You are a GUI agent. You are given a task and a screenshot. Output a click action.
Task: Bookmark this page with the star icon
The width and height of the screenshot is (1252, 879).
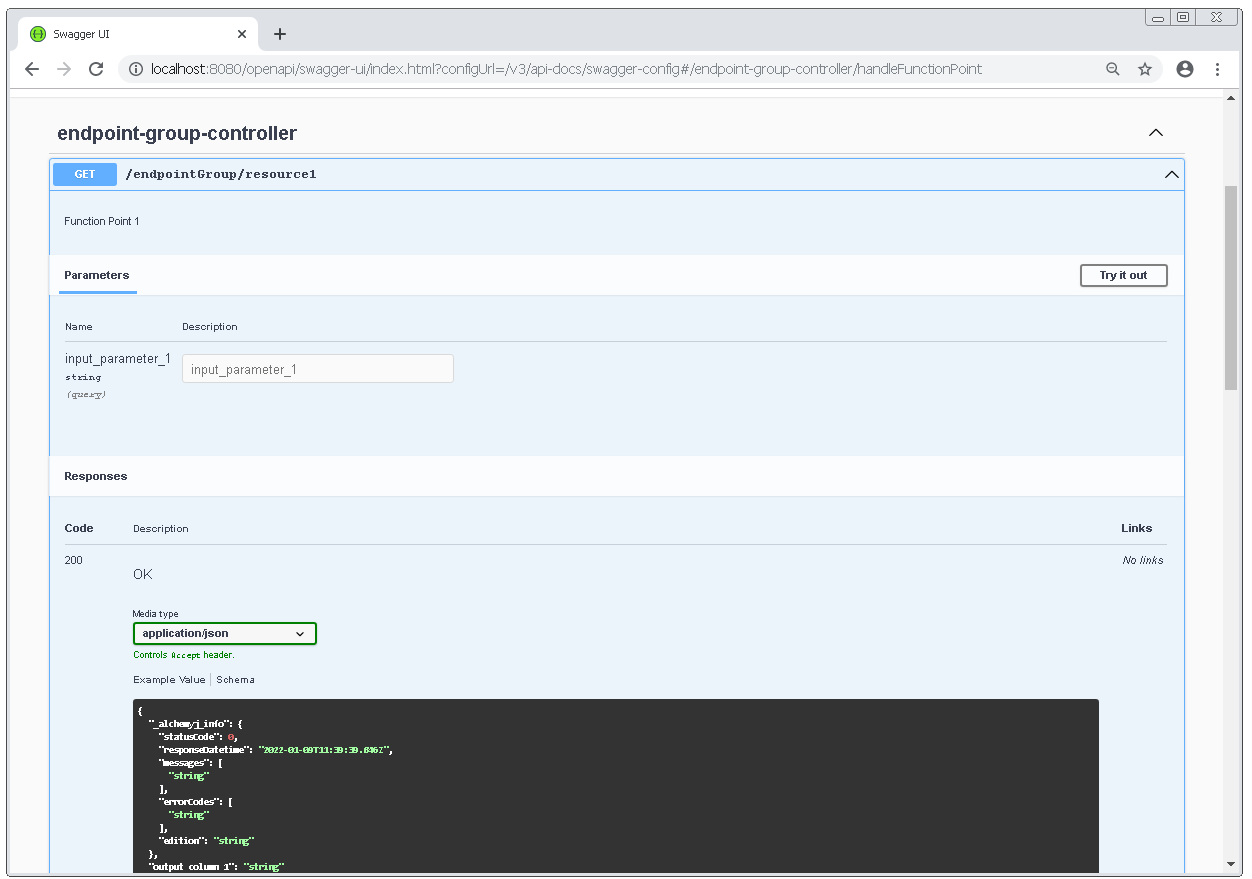[1145, 69]
